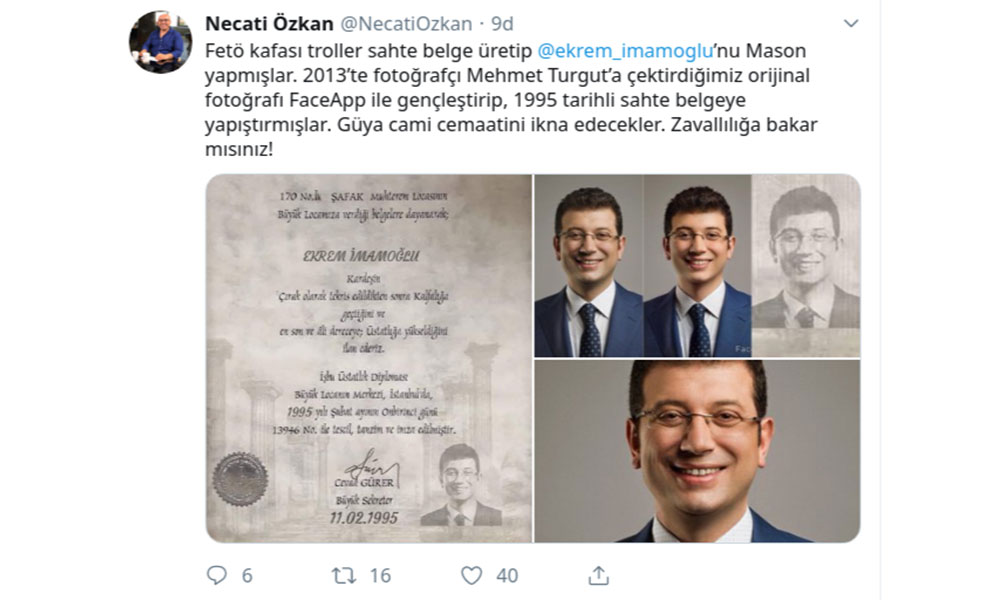View the tweet's 9d timestamp
Screen dimensions: 1000x600
503,24
